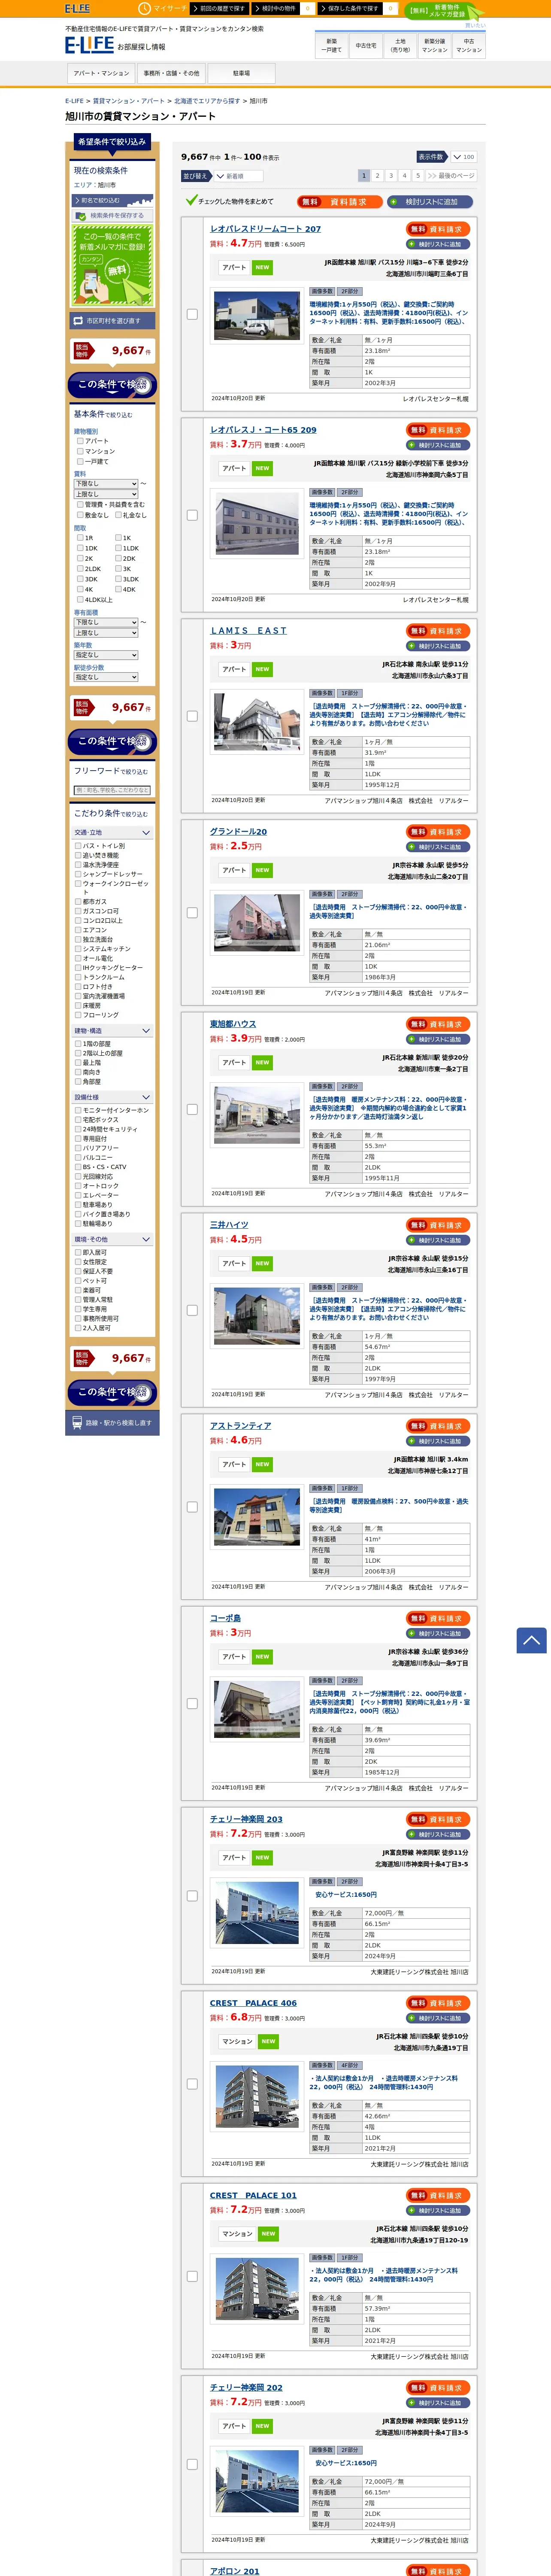
Task: Check the エアコン option
Action: coord(78,930)
